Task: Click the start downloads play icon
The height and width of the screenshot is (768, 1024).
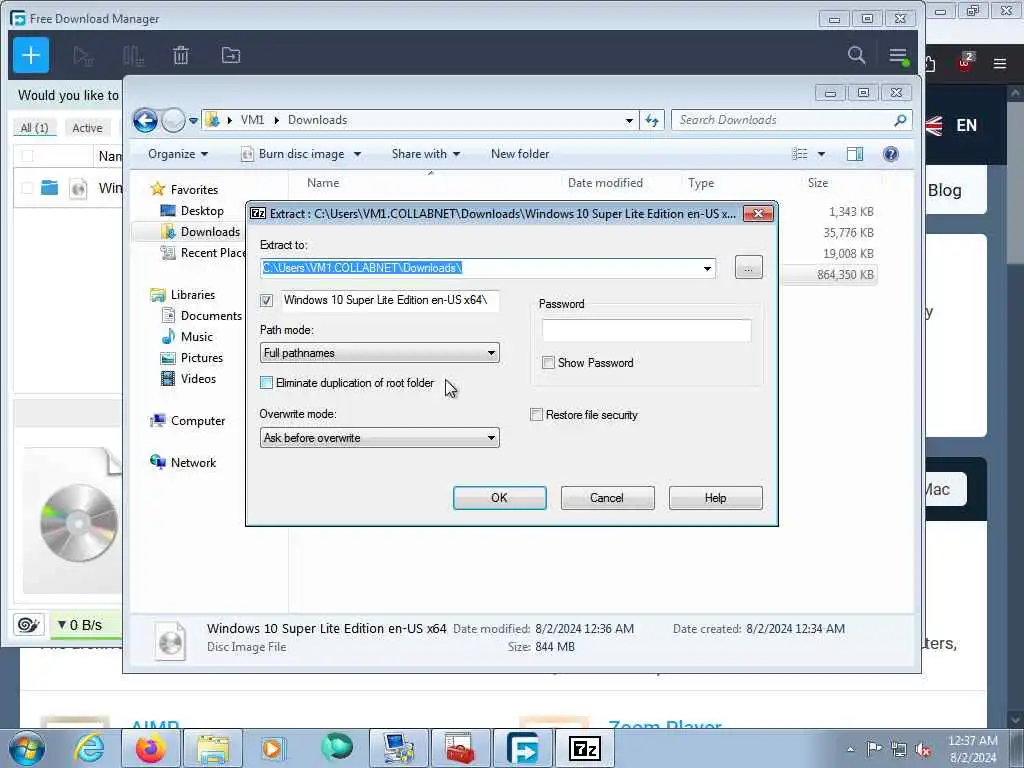Action: 83,56
